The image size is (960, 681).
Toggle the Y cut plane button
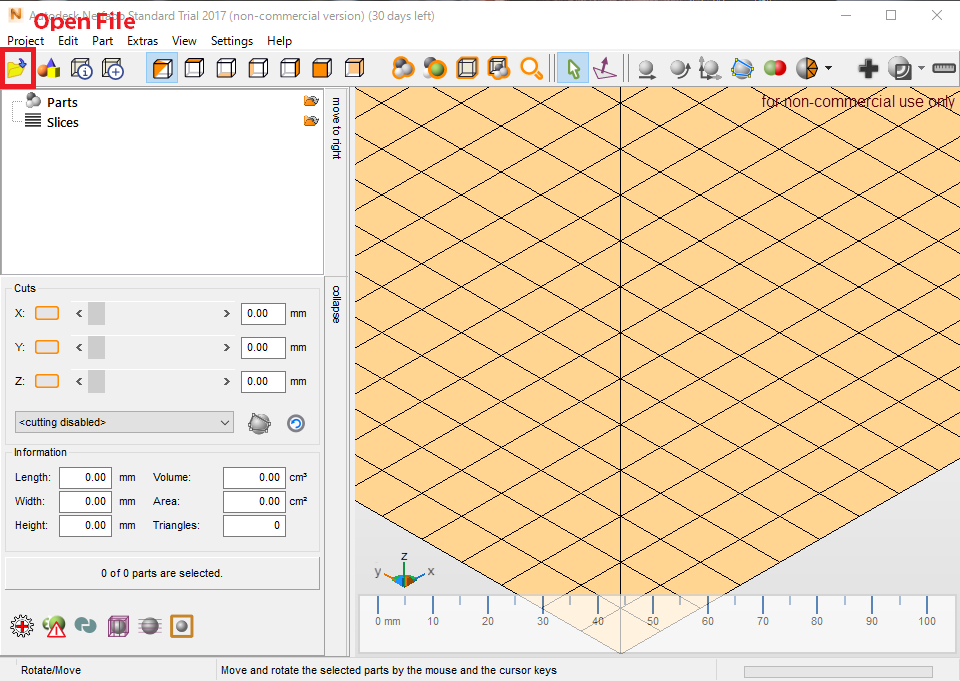pos(47,347)
